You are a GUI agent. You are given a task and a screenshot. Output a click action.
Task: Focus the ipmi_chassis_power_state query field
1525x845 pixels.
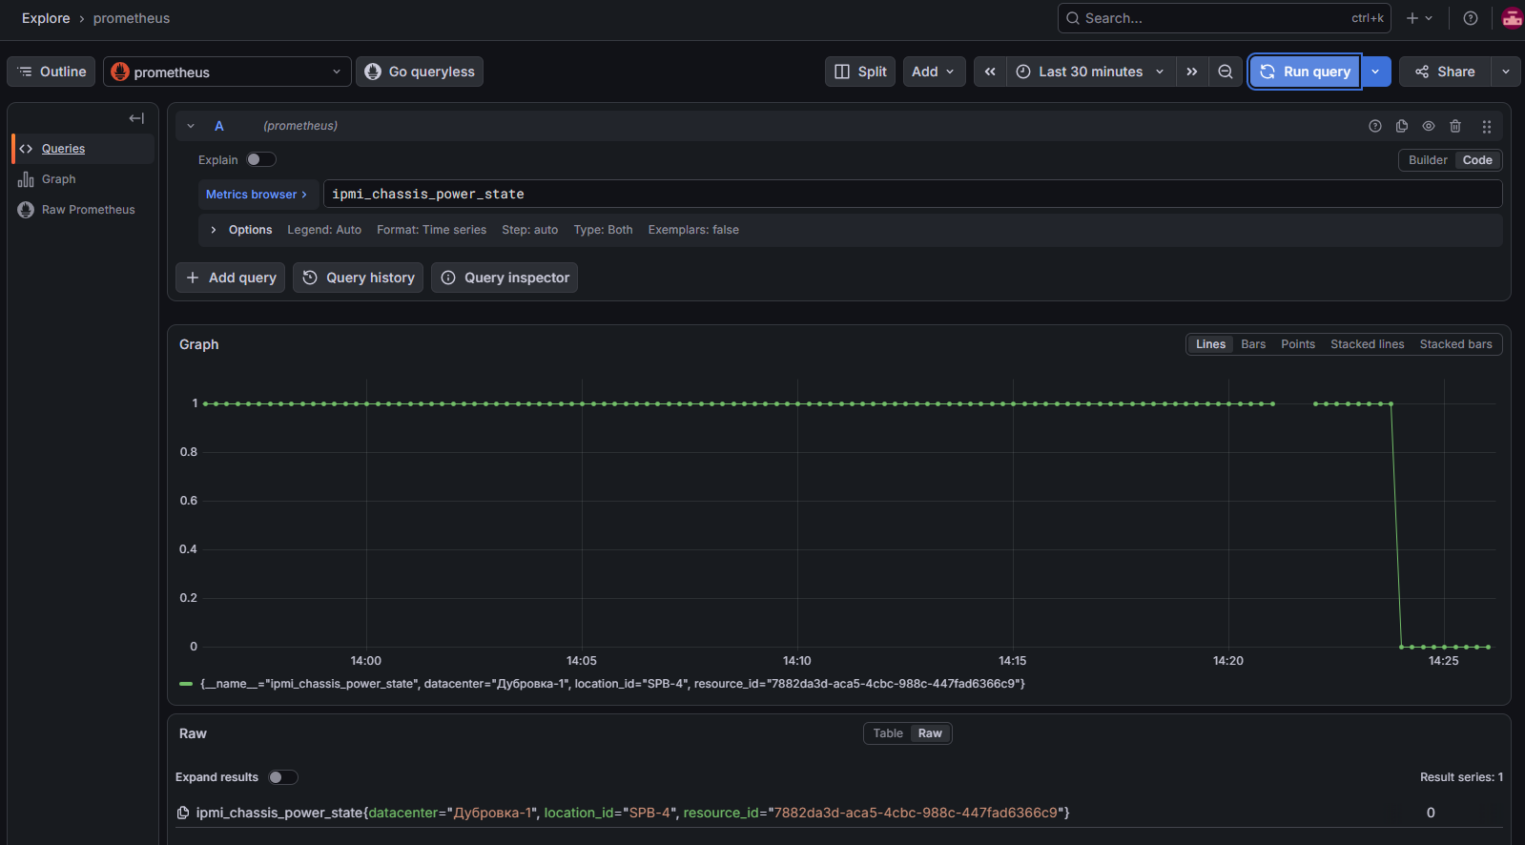912,194
